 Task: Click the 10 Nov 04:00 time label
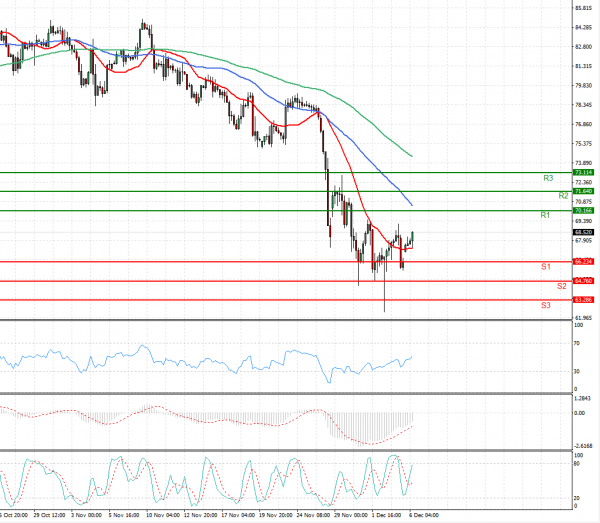click(162, 516)
